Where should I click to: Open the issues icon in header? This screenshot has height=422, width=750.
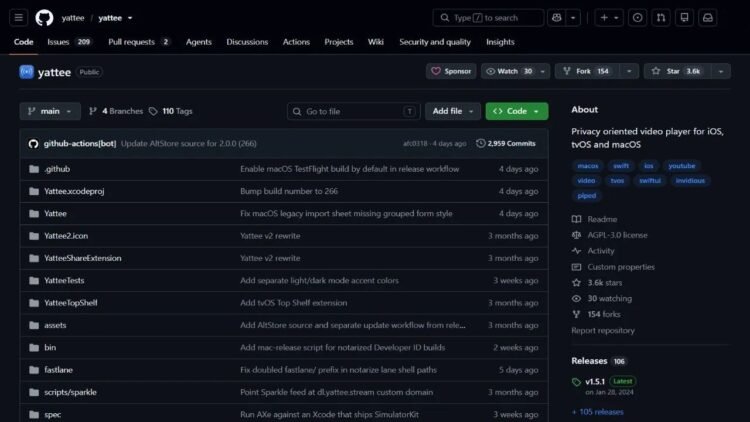point(637,18)
